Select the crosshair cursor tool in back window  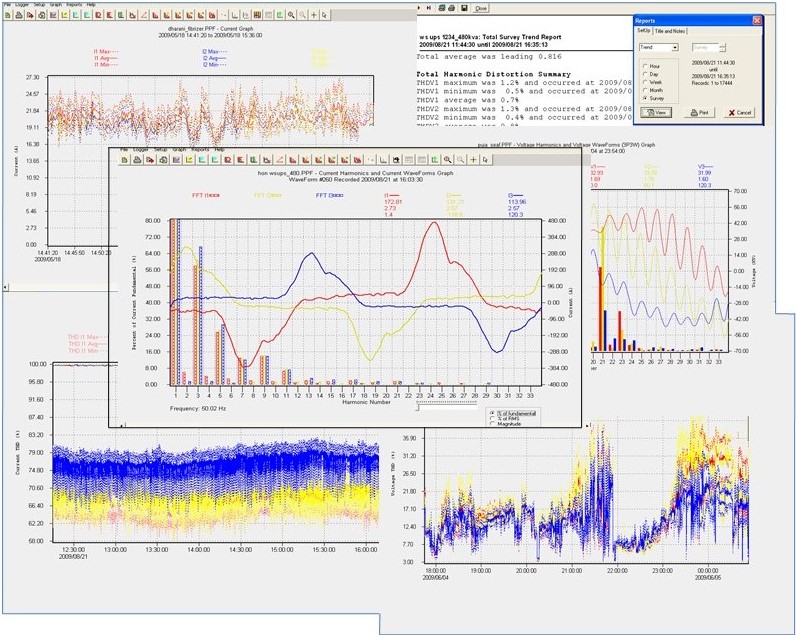(314, 15)
